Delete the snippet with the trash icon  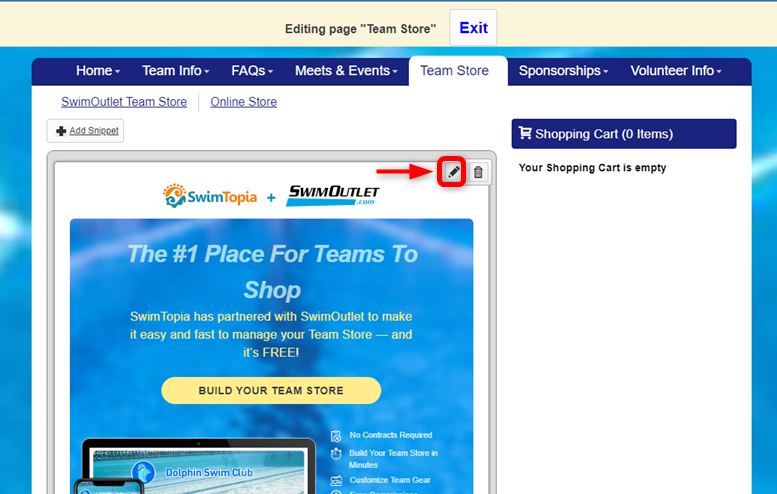point(478,172)
